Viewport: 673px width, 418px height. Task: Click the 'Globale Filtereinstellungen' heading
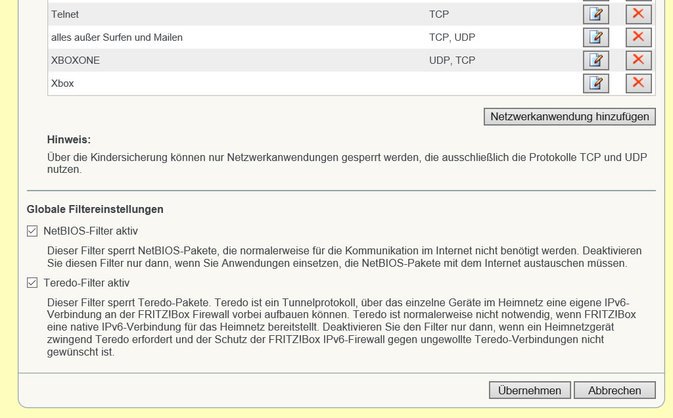[95, 209]
